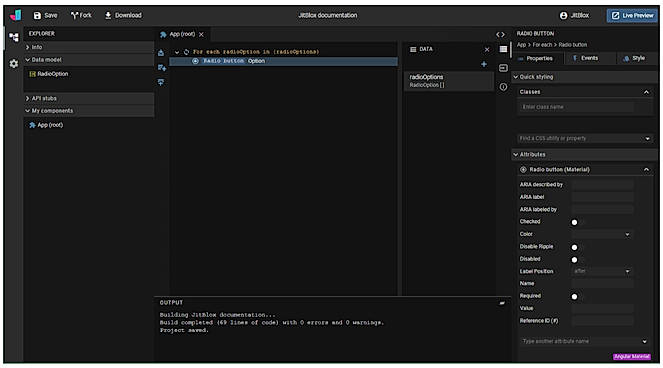Save the project

click(45, 15)
